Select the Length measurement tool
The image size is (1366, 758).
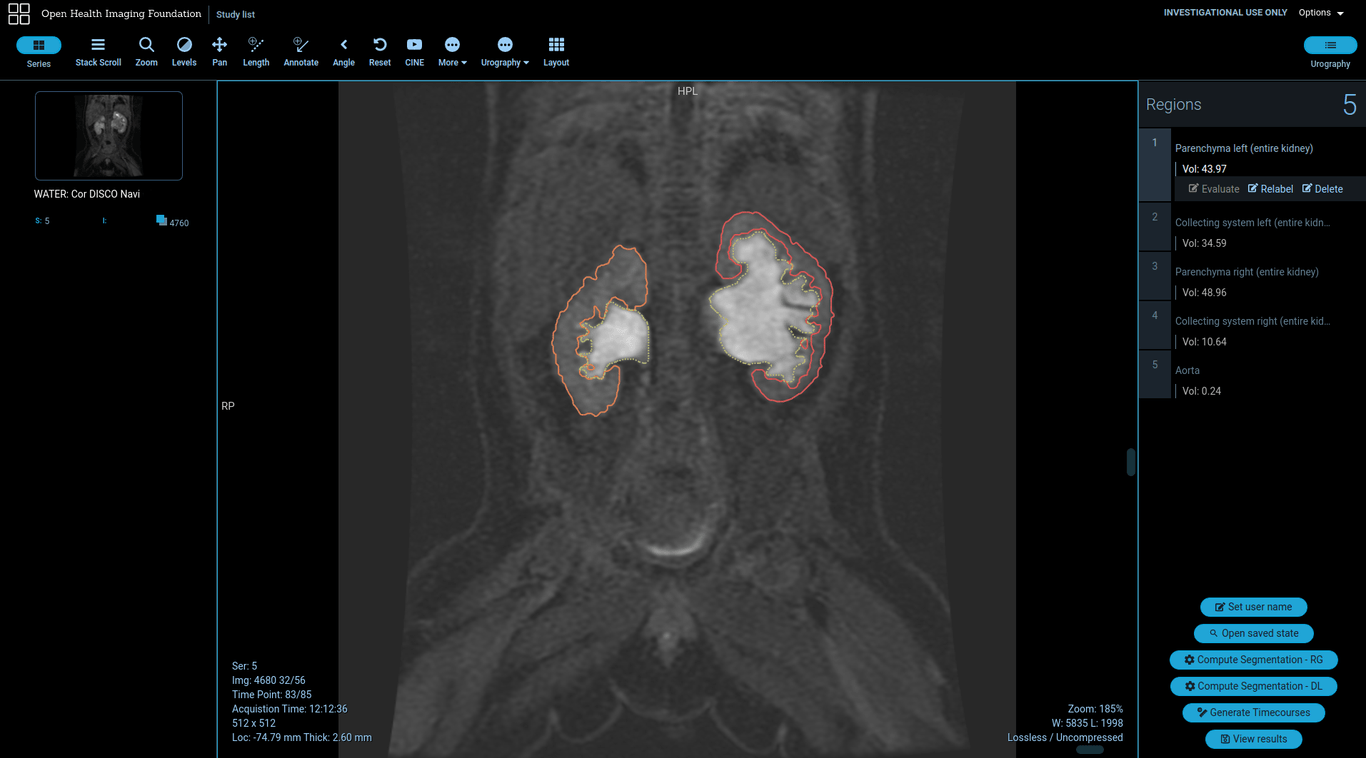click(256, 51)
